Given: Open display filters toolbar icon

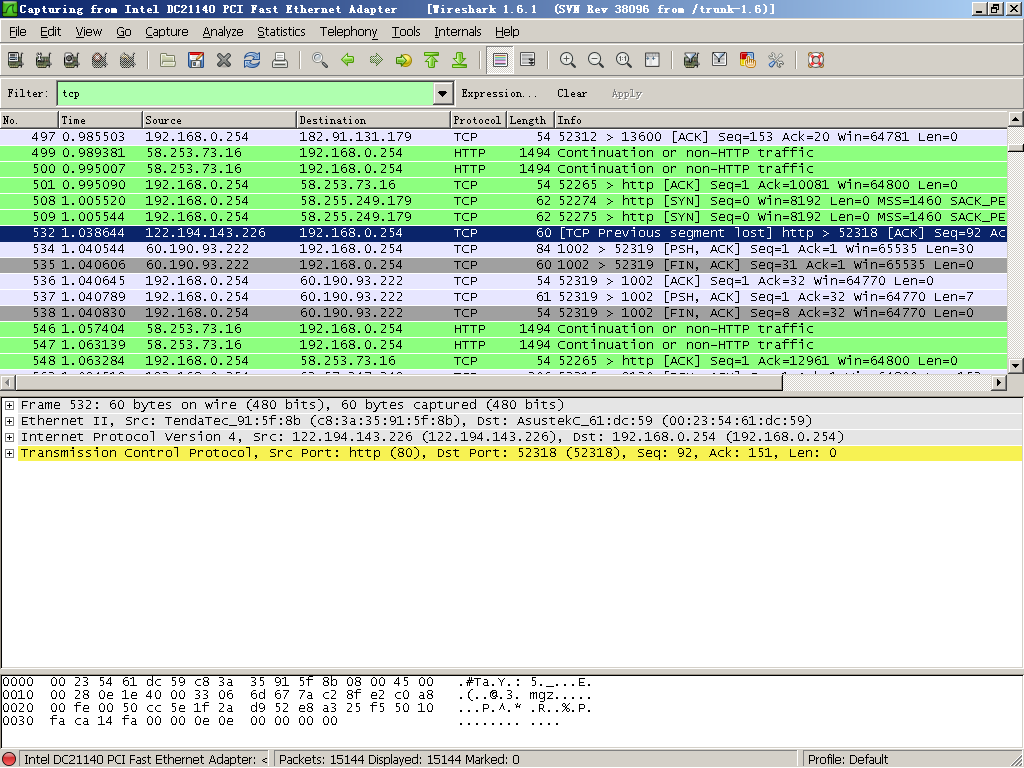Looking at the screenshot, I should 720,61.
